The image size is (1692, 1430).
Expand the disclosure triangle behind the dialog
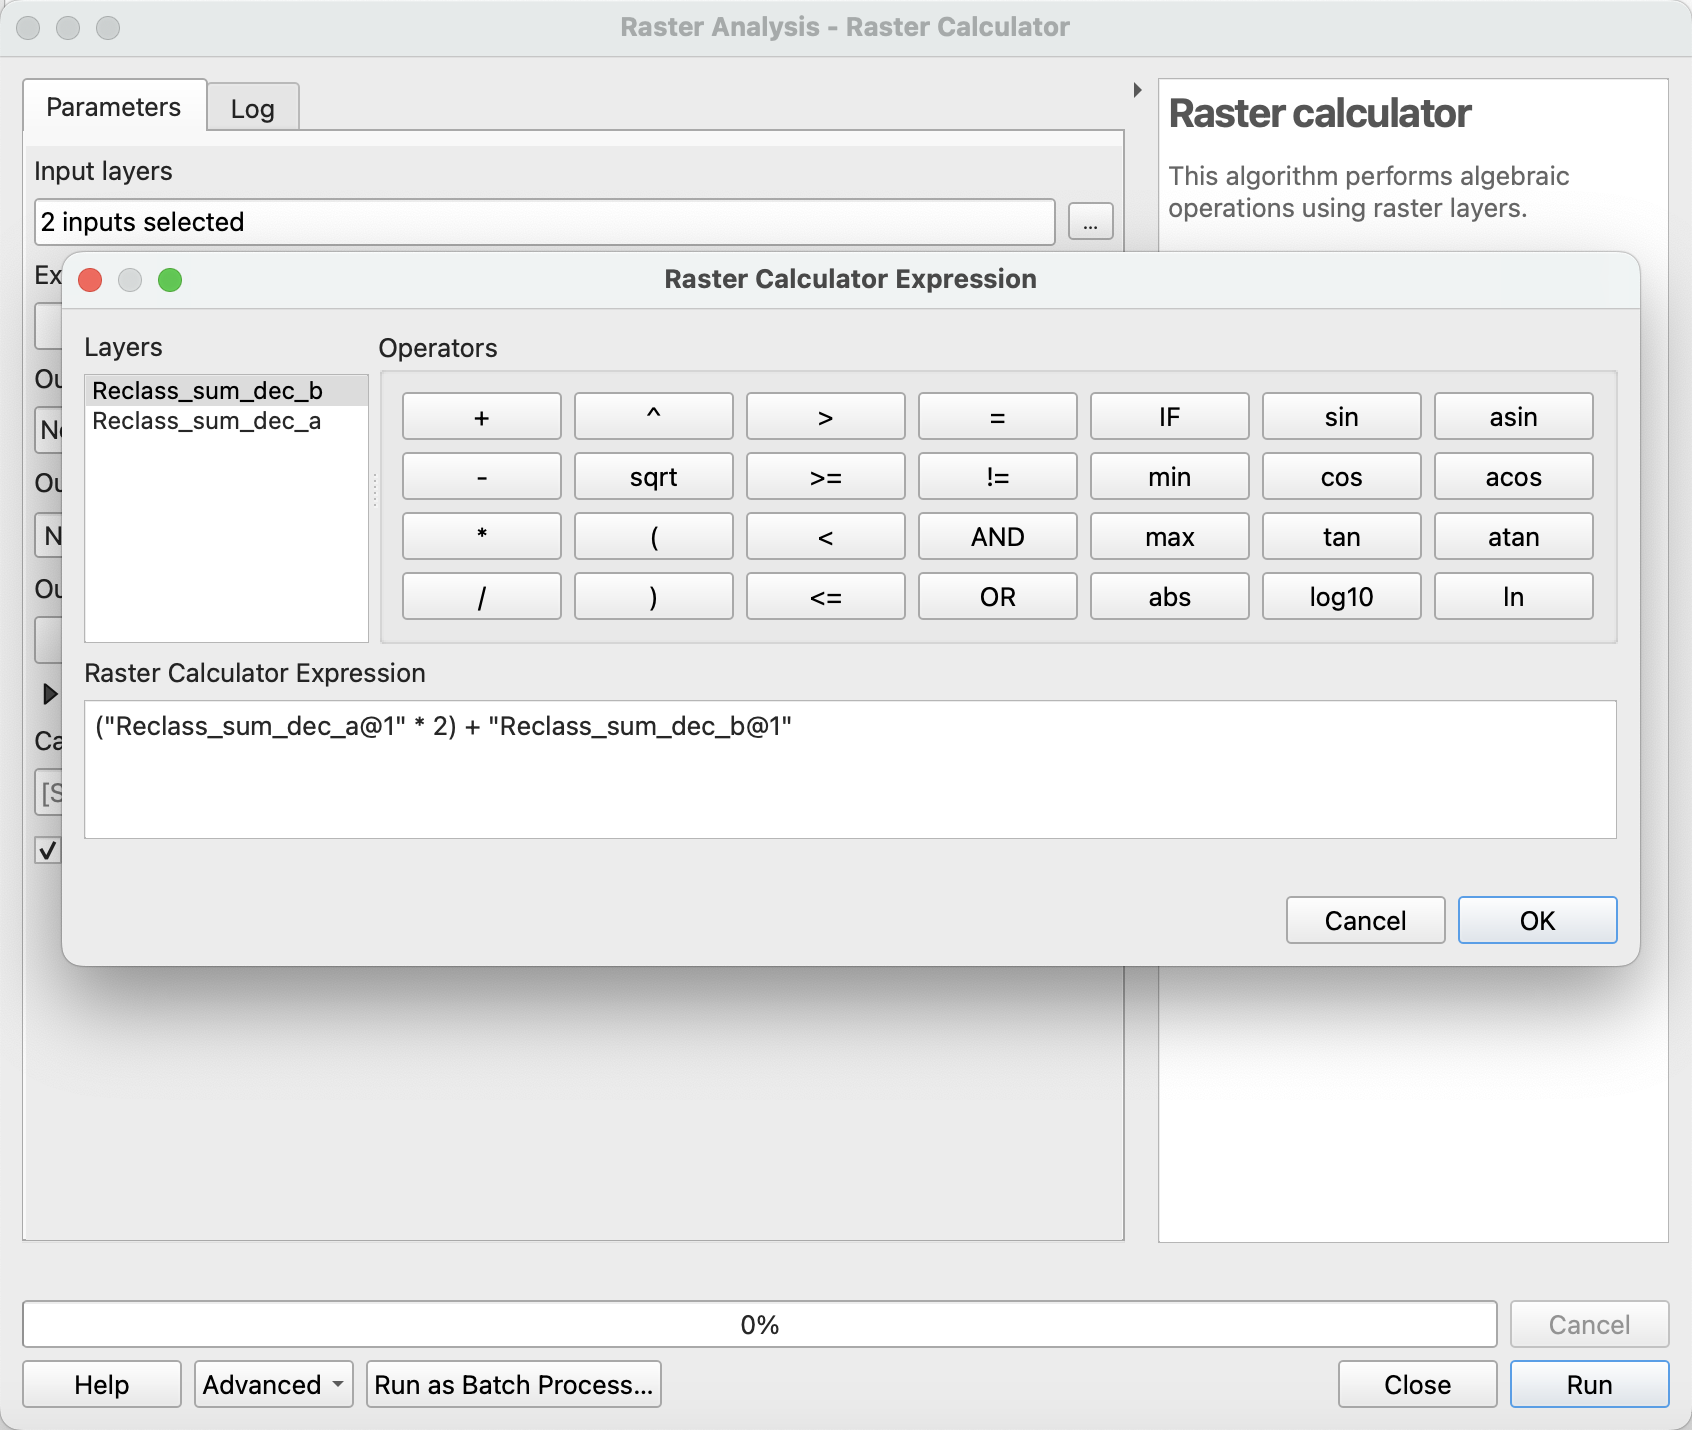pos(49,693)
